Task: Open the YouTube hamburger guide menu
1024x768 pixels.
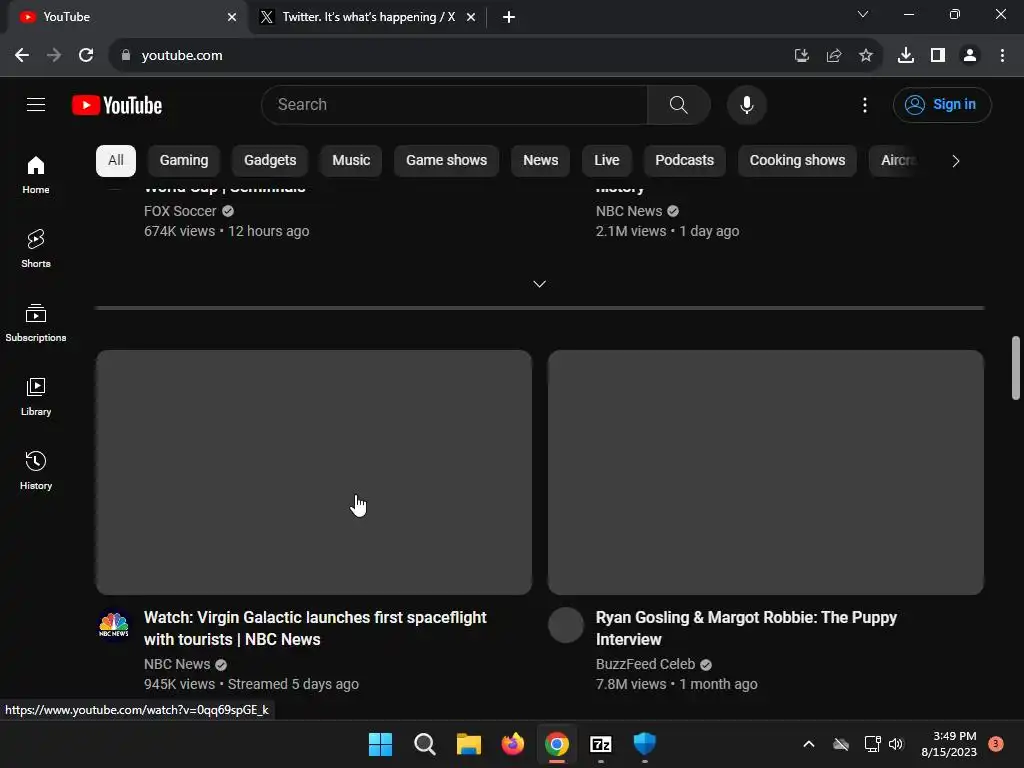Action: 36,104
